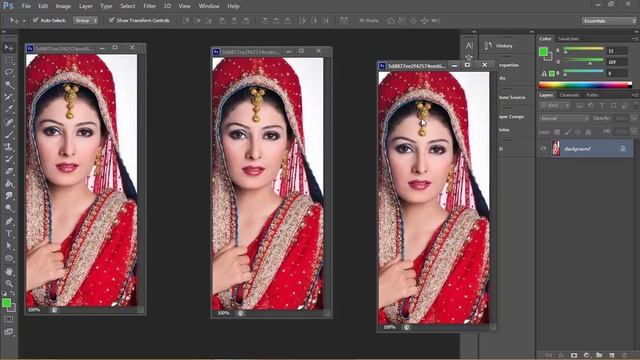Change the screen mode icon
The height and width of the screenshot is (360, 640).
(x=9, y=332)
